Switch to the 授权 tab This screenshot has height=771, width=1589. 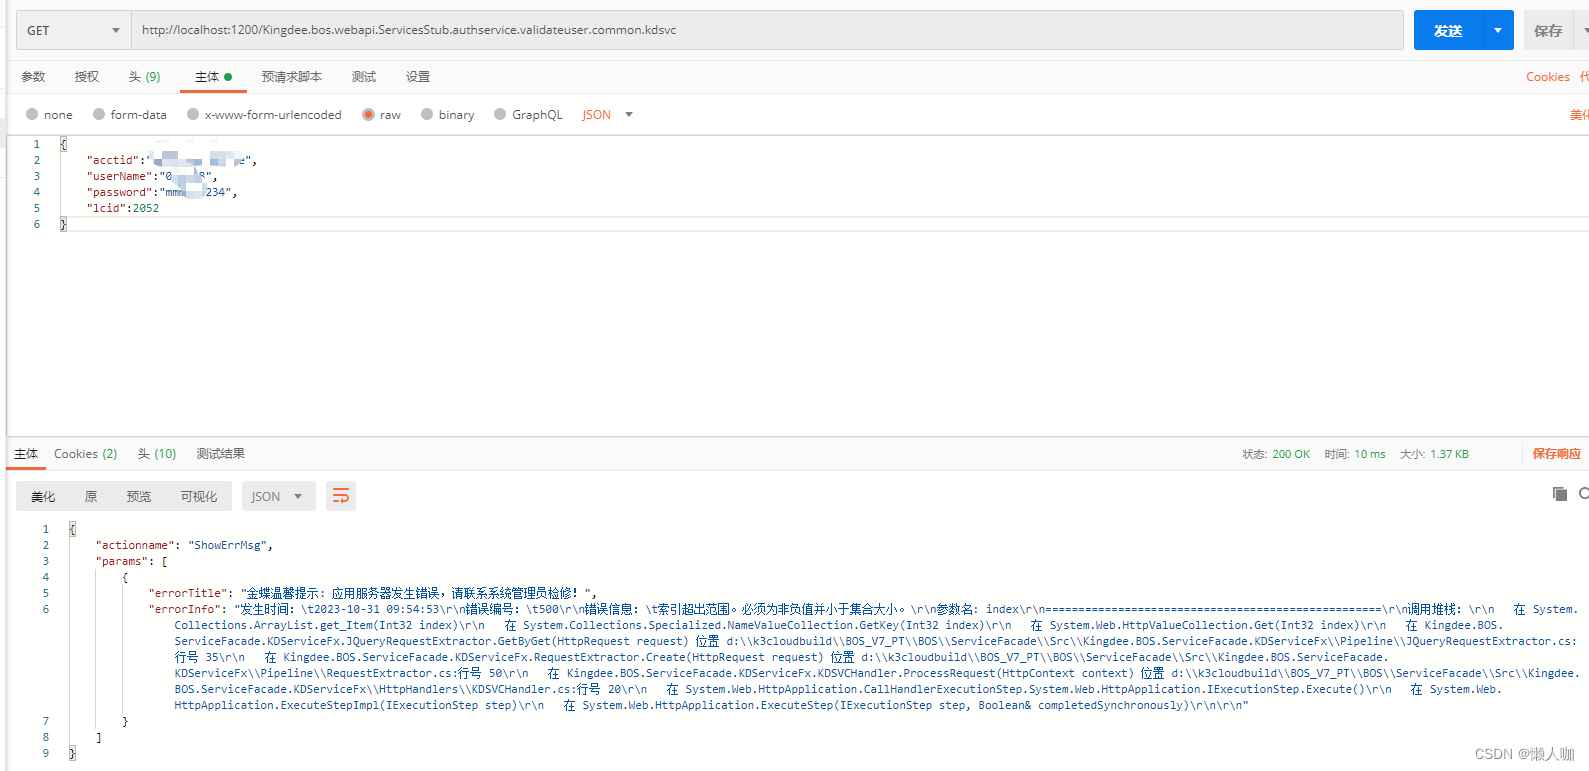87,77
